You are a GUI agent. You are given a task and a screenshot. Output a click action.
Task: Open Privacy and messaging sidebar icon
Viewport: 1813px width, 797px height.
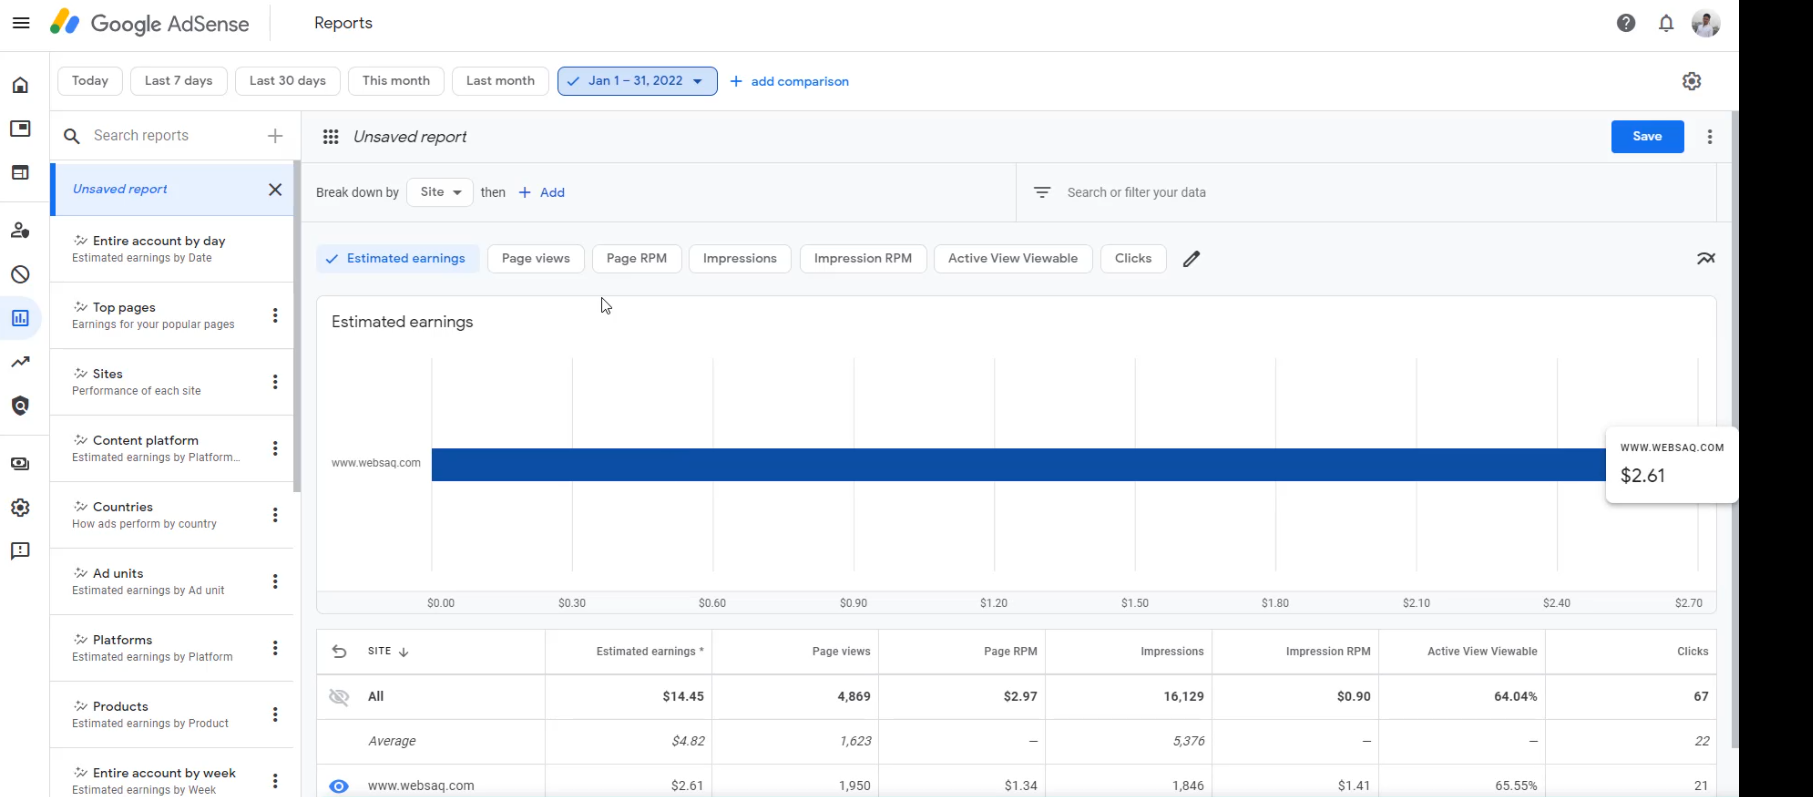click(x=20, y=231)
